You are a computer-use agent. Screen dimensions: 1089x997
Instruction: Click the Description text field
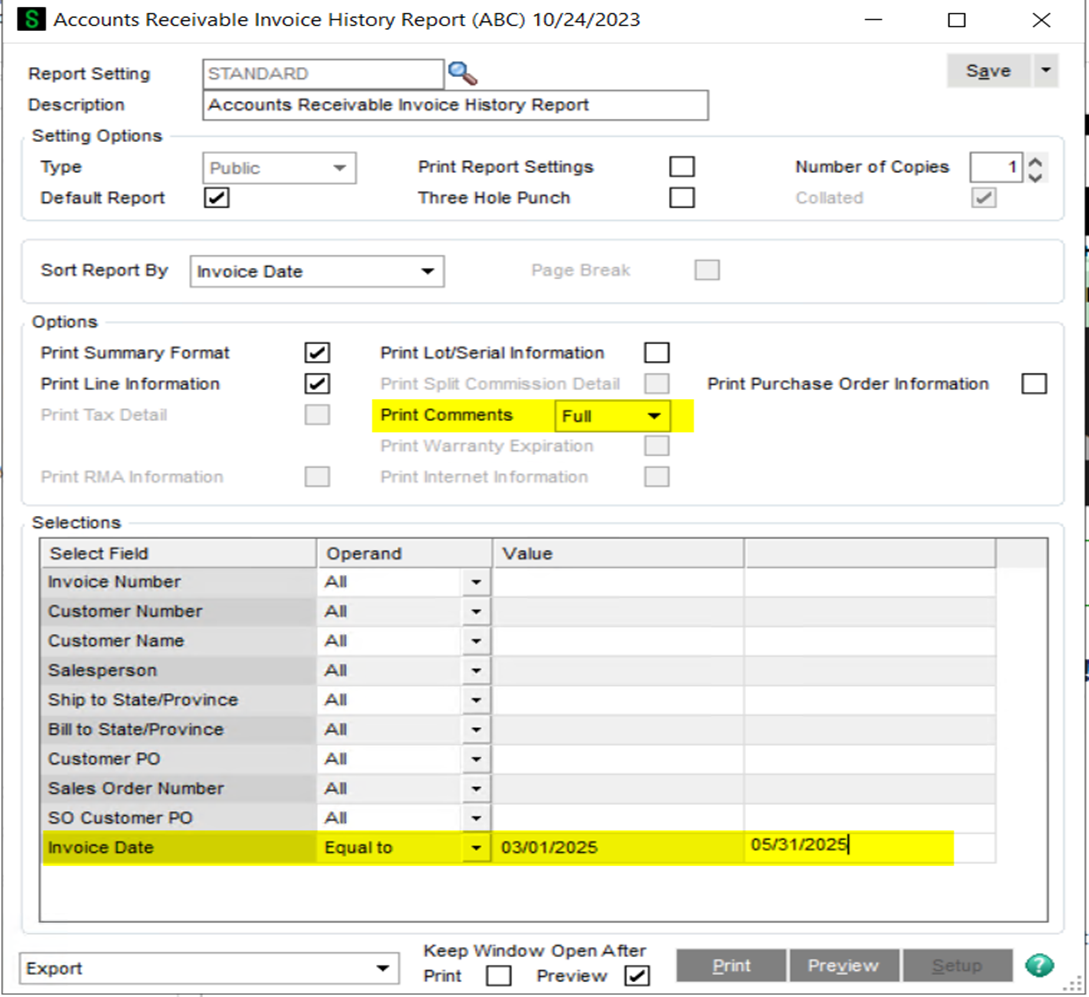click(x=455, y=105)
